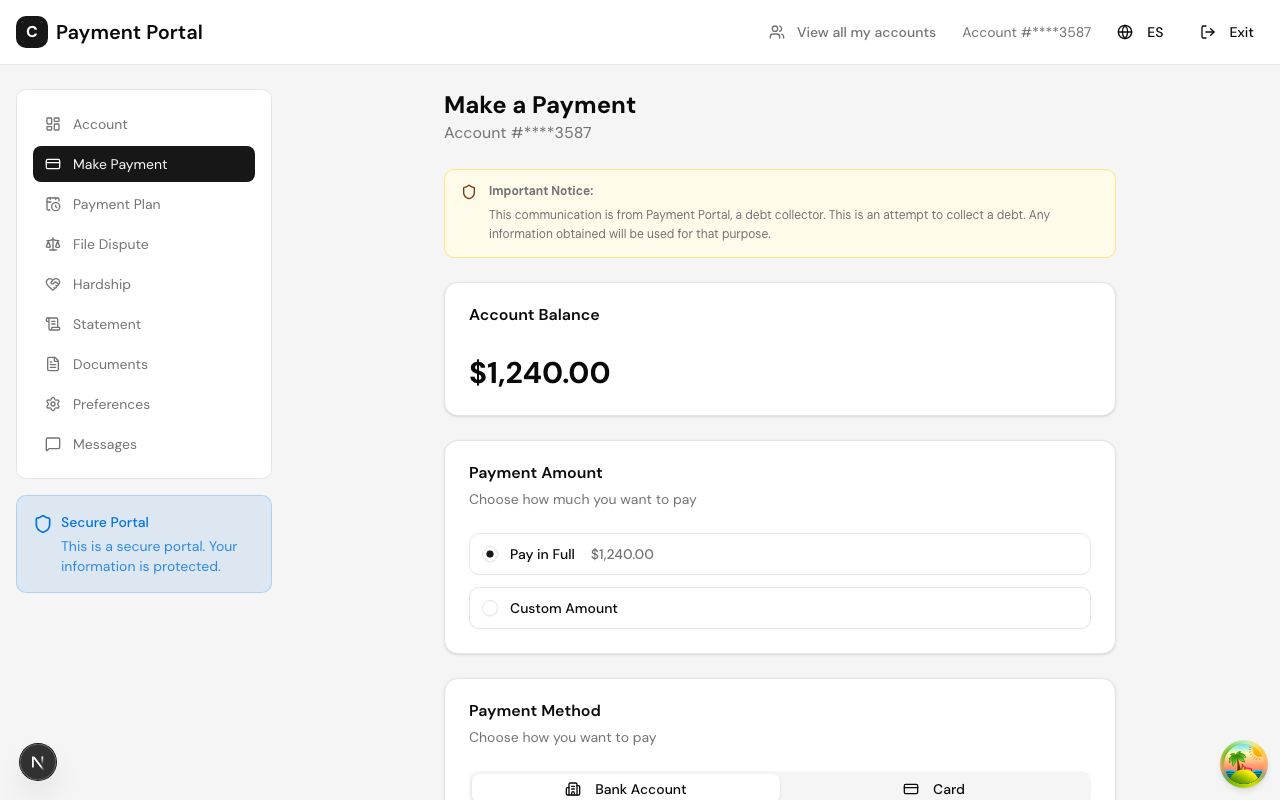Click the $1,240.00 account balance value

pos(539,373)
